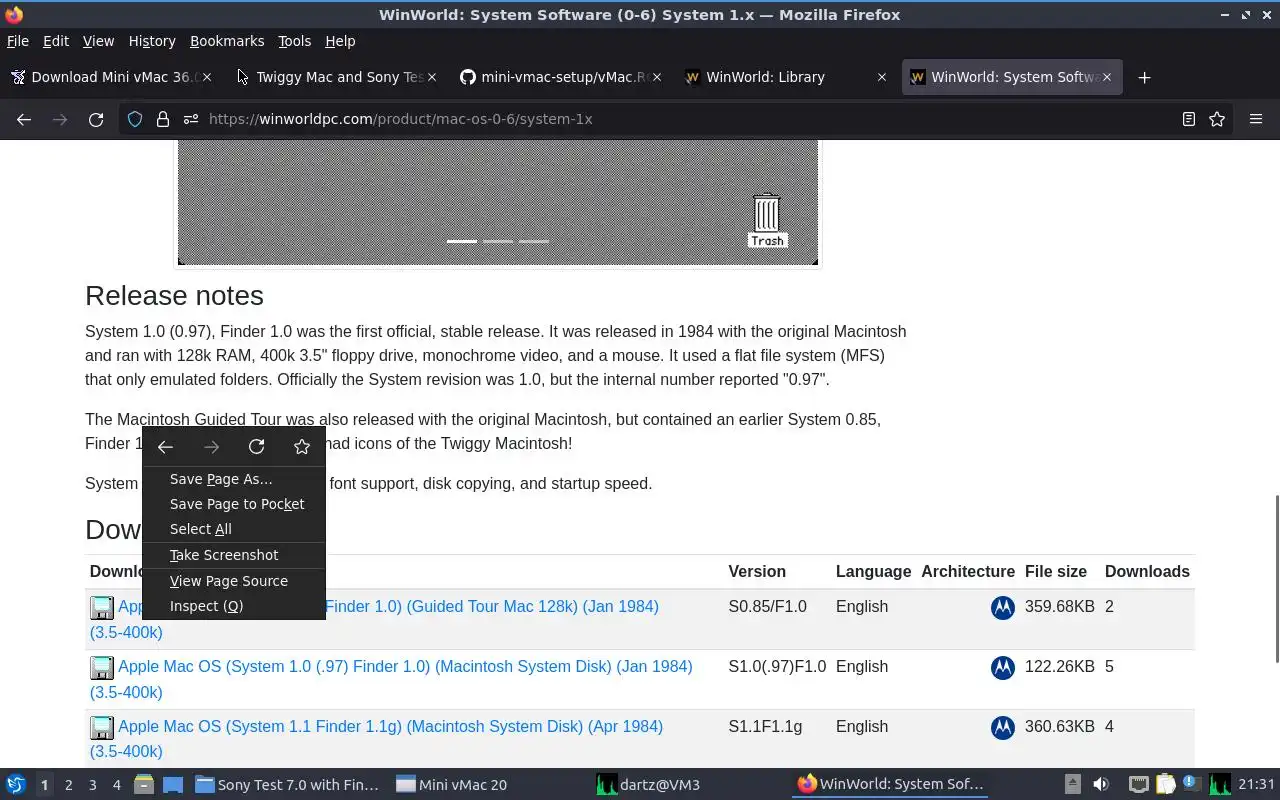
Task: Click the Downloads column header
Action: tap(1147, 572)
